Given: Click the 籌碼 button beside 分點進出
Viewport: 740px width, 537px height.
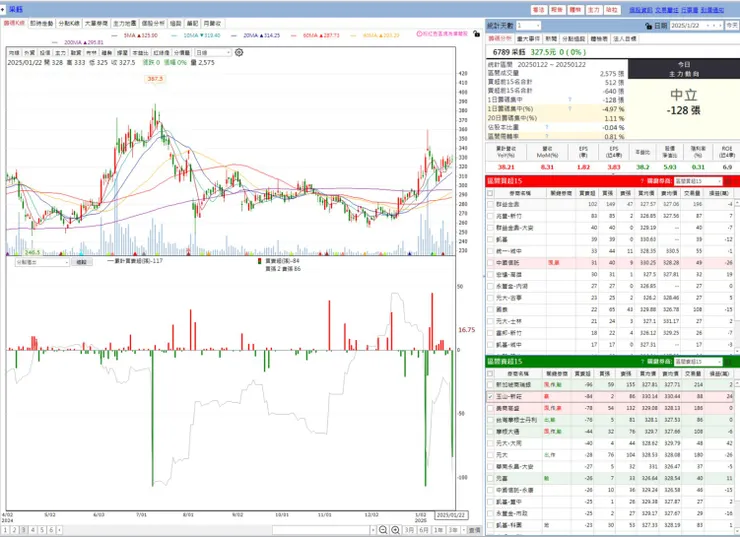Looking at the screenshot, I should (x=82, y=262).
